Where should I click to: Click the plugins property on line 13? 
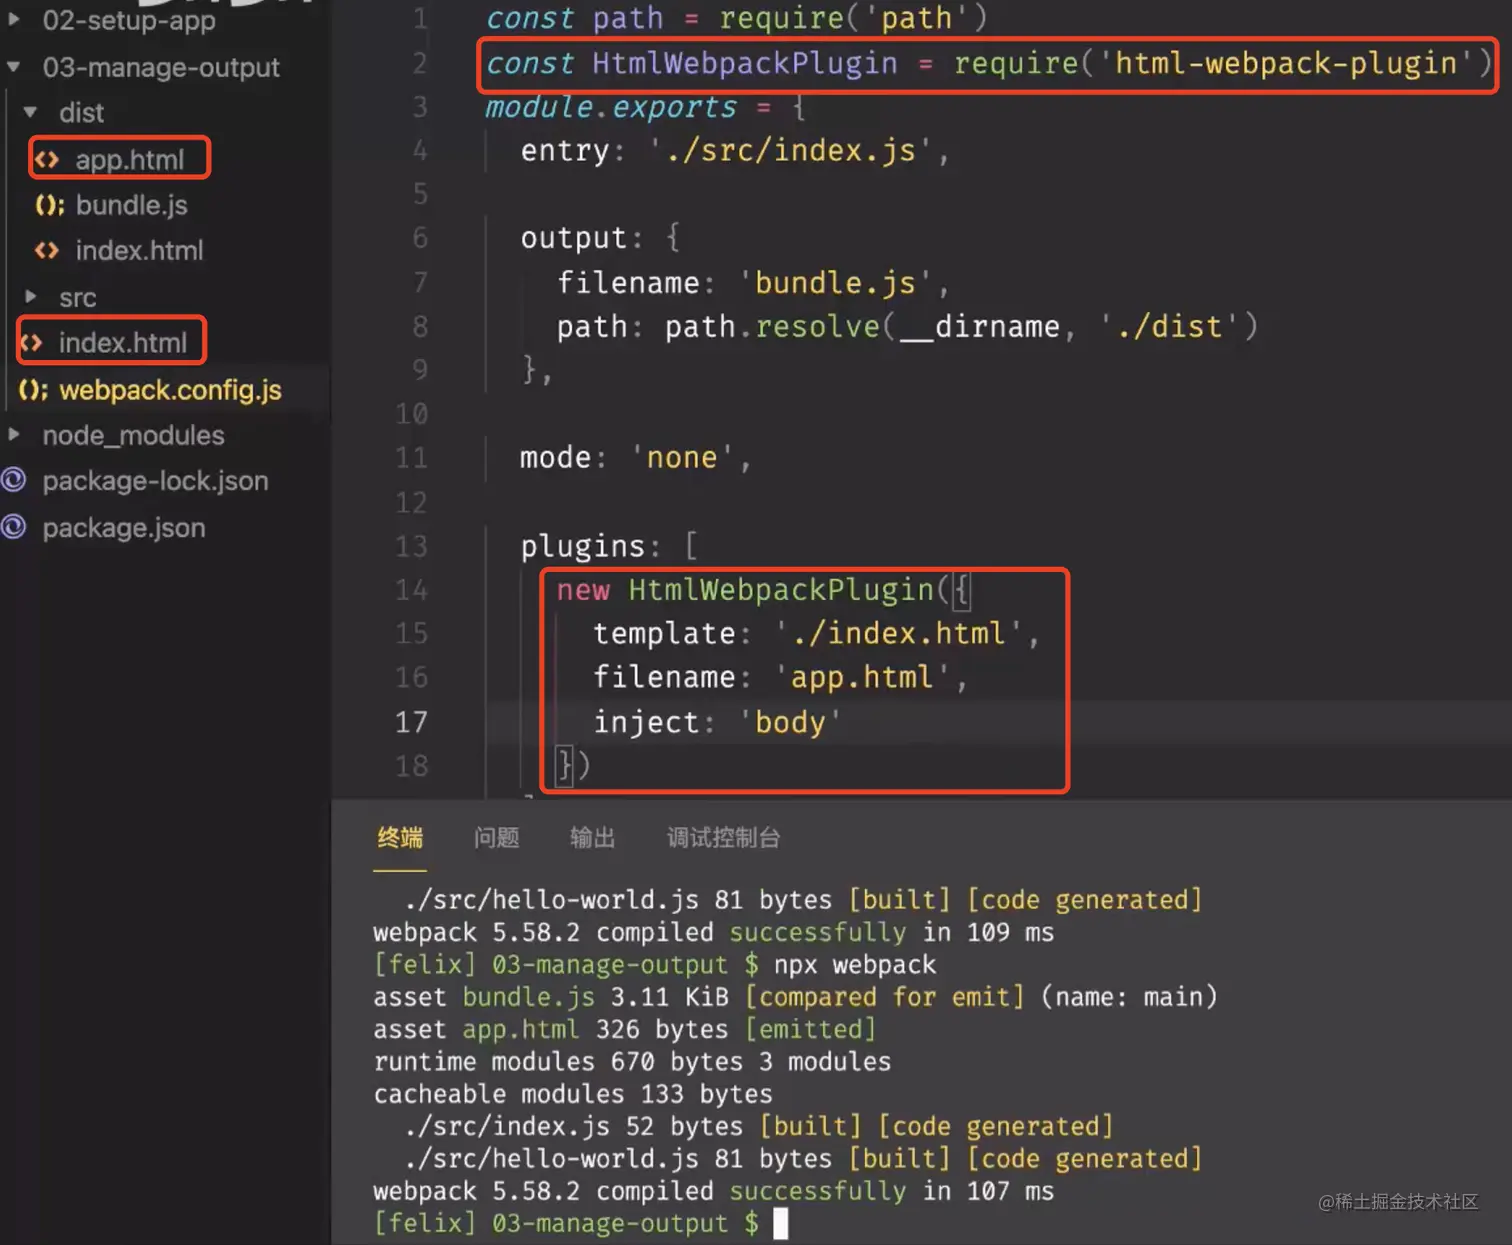[x=582, y=546]
